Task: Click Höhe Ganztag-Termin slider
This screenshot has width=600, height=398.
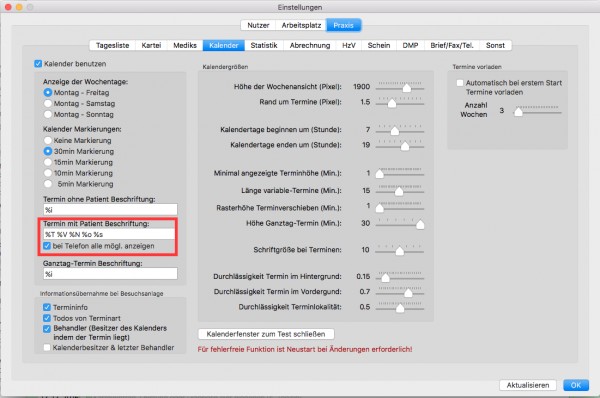Action: coord(400,223)
